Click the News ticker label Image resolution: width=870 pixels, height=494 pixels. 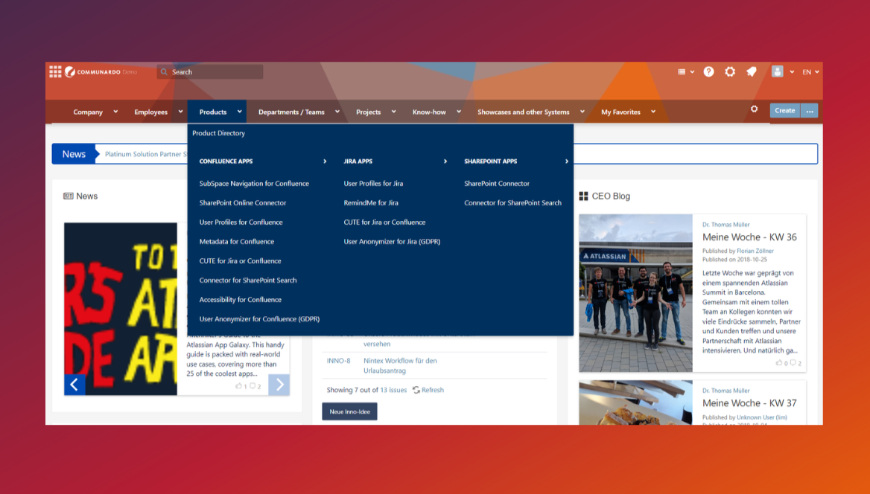[x=74, y=154]
